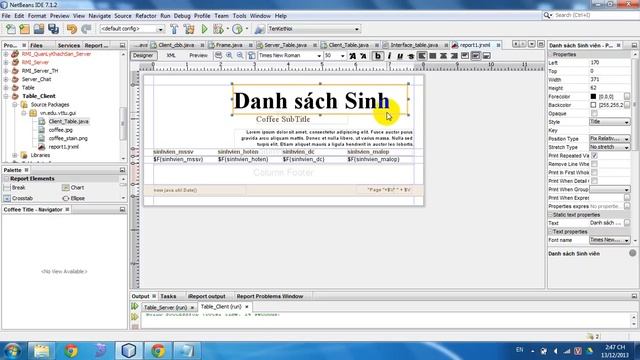Open the Refactor menu
The width and height of the screenshot is (640, 360).
pos(146,16)
